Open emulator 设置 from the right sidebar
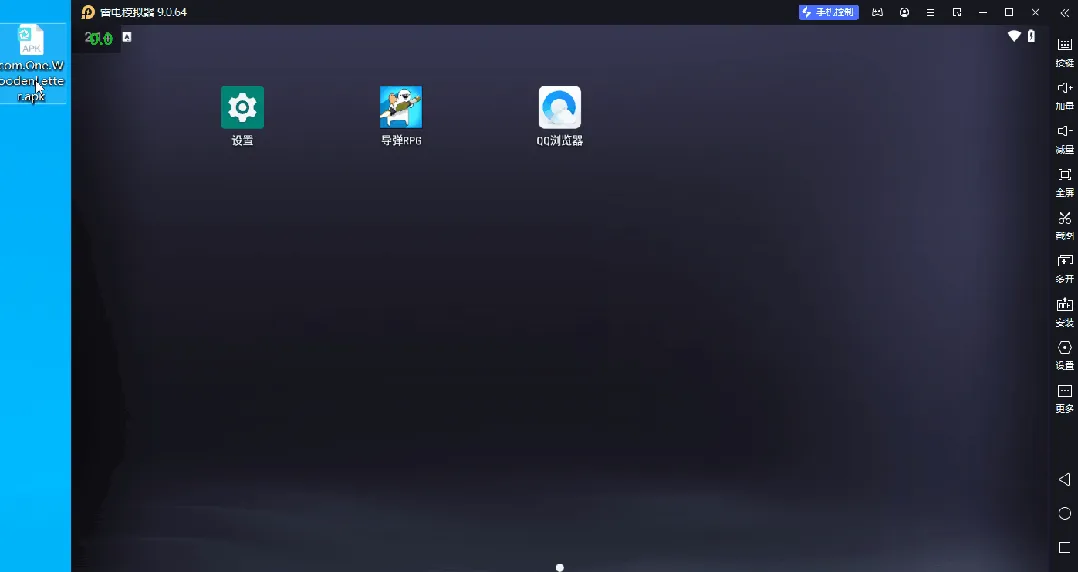1078x572 pixels. (x=1064, y=355)
